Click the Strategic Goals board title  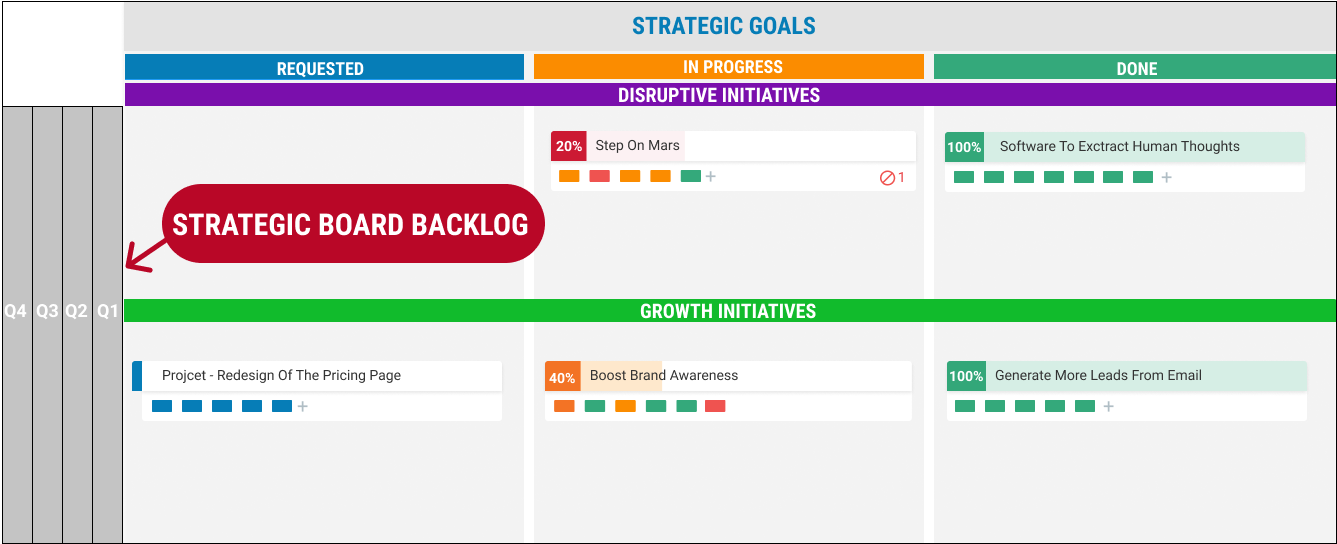point(724,26)
